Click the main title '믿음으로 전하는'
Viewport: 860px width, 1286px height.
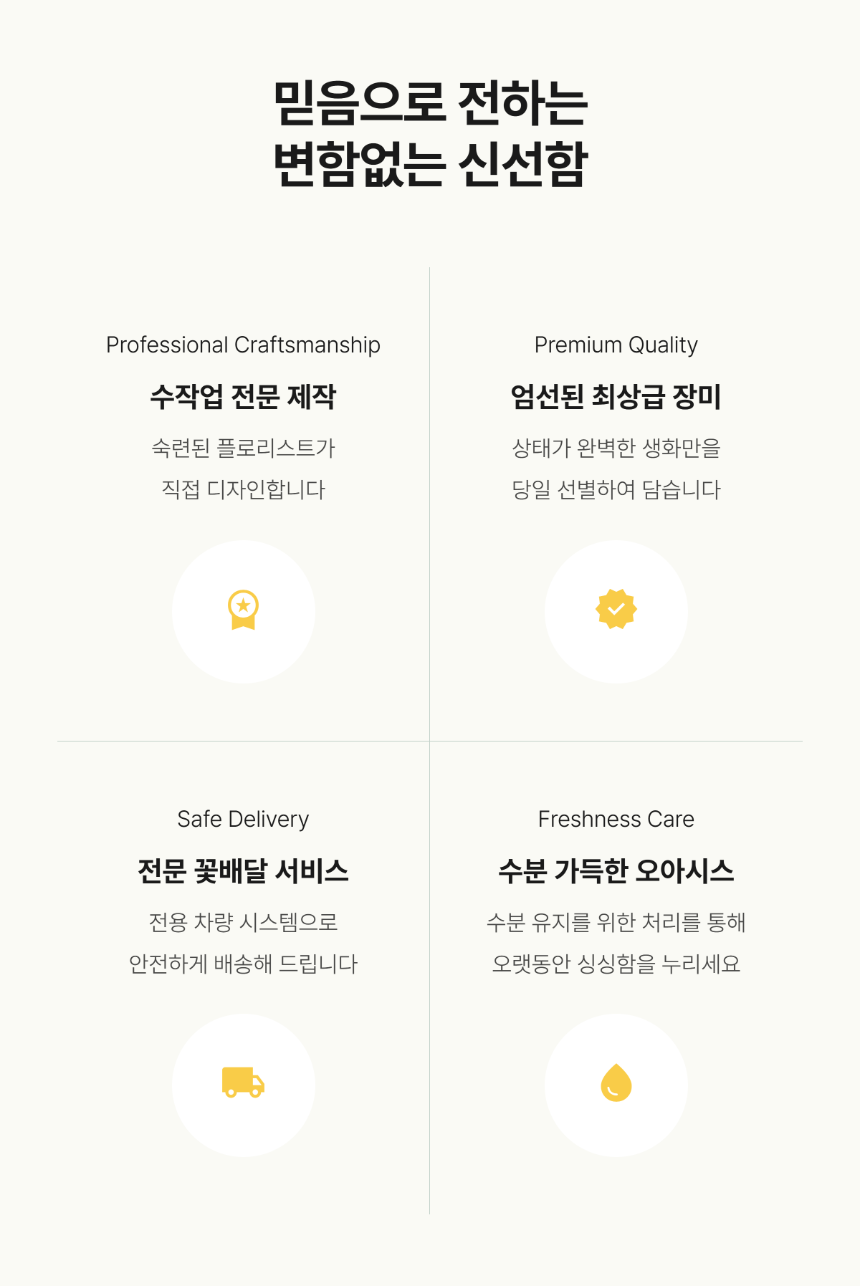coord(430,102)
